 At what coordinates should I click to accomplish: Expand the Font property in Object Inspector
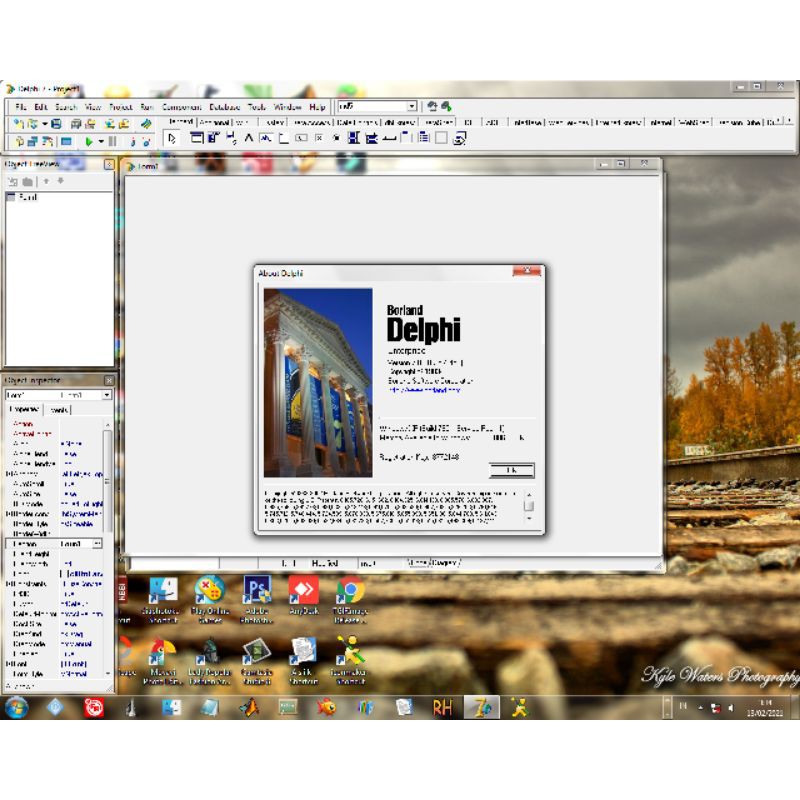coord(9,662)
